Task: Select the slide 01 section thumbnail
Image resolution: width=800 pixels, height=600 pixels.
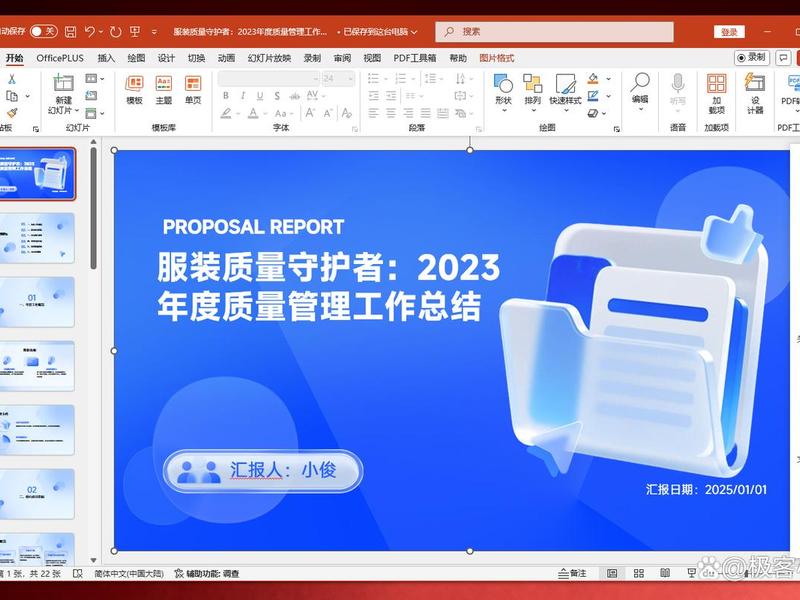Action: pyautogui.click(x=37, y=302)
